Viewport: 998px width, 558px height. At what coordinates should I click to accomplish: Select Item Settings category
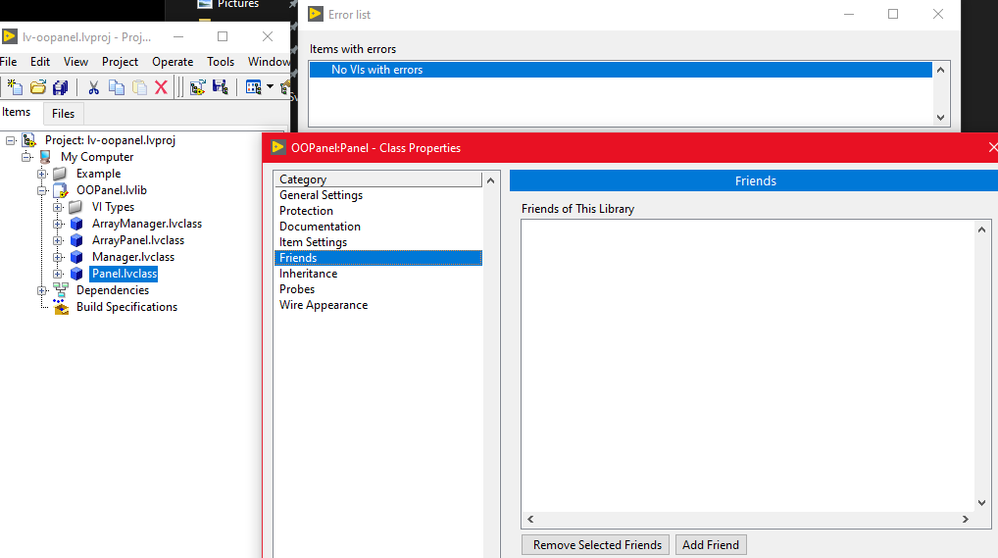[378, 242]
